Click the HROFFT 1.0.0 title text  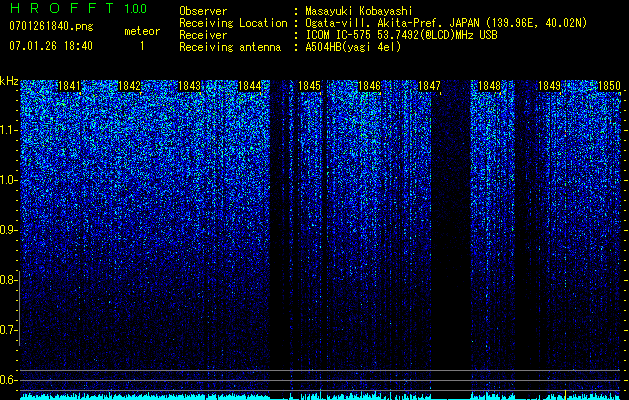click(78, 8)
